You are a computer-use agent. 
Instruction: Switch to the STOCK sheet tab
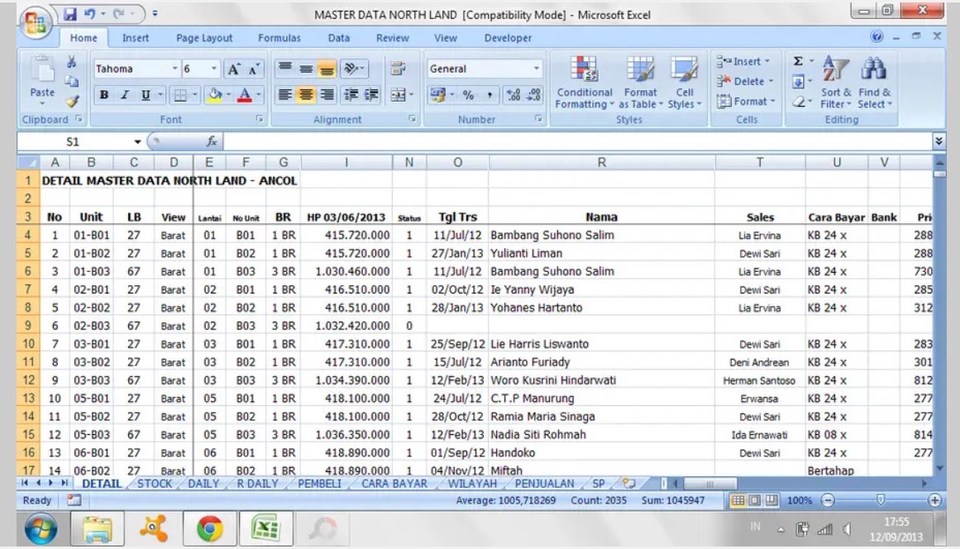point(154,484)
